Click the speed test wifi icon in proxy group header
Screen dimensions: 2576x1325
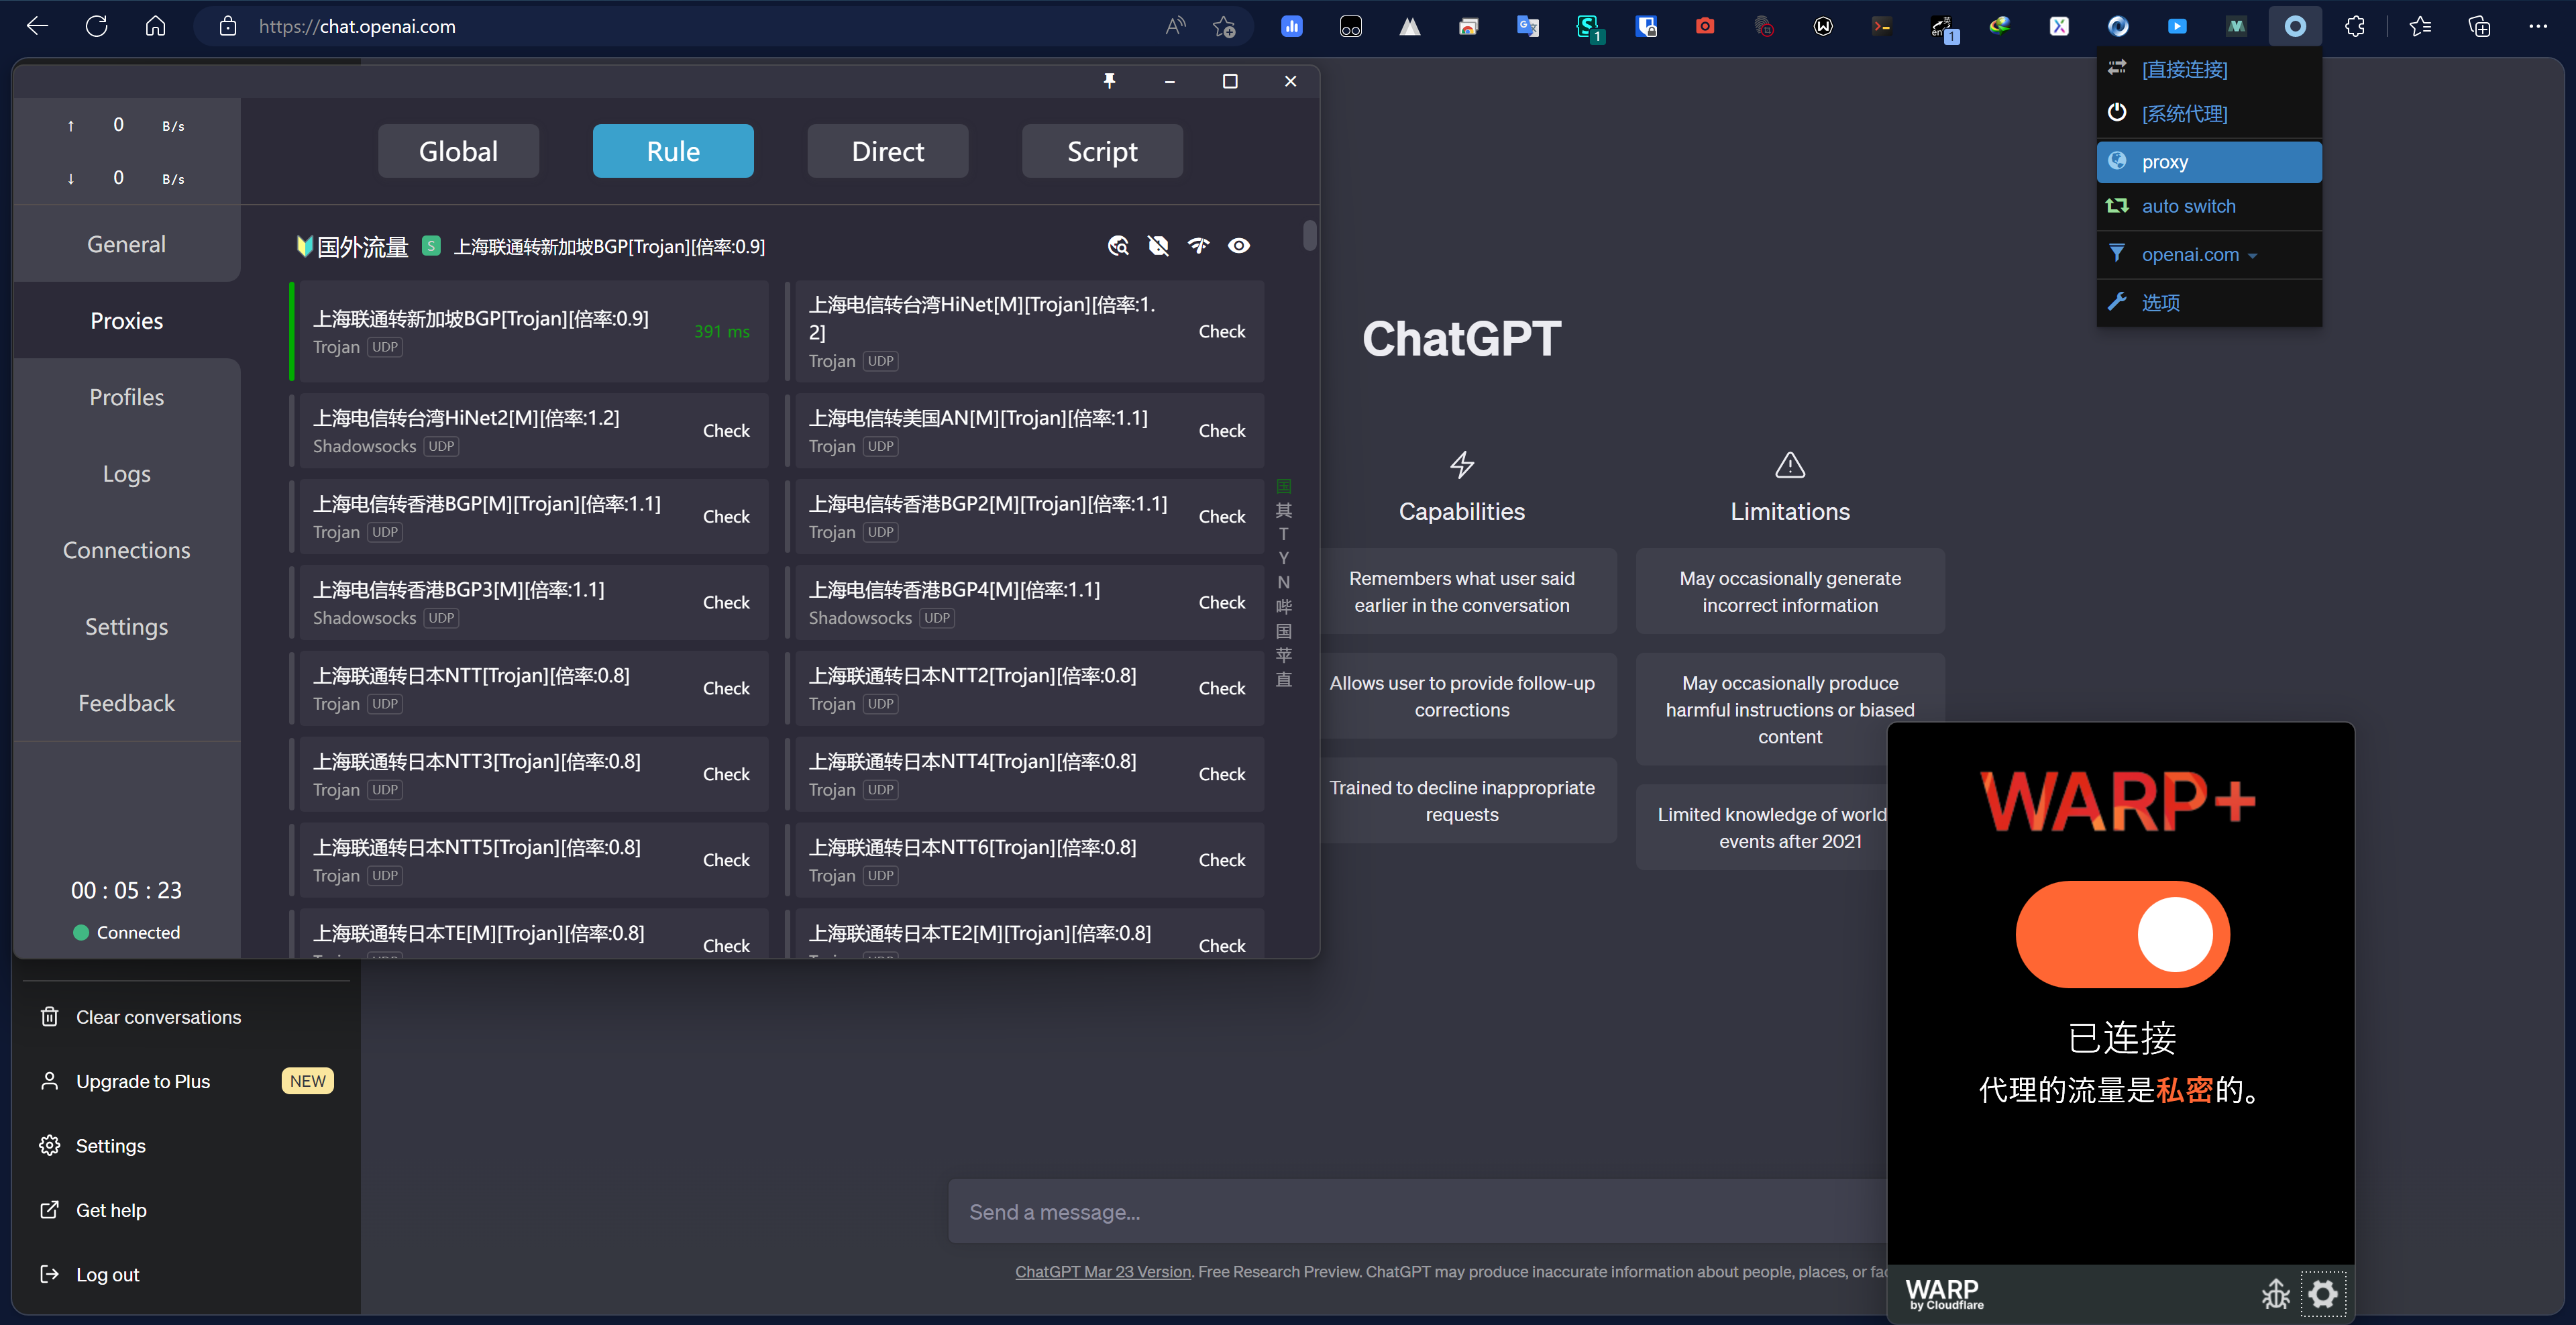pyautogui.click(x=1198, y=246)
